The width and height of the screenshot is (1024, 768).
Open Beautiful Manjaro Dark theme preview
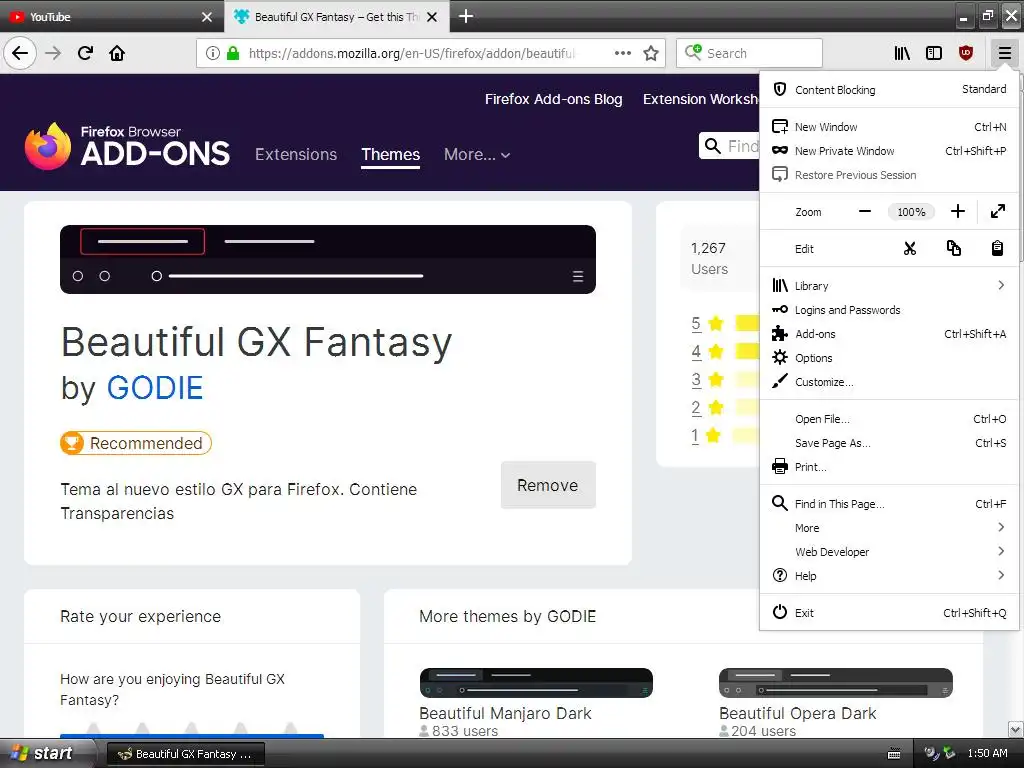(536, 683)
